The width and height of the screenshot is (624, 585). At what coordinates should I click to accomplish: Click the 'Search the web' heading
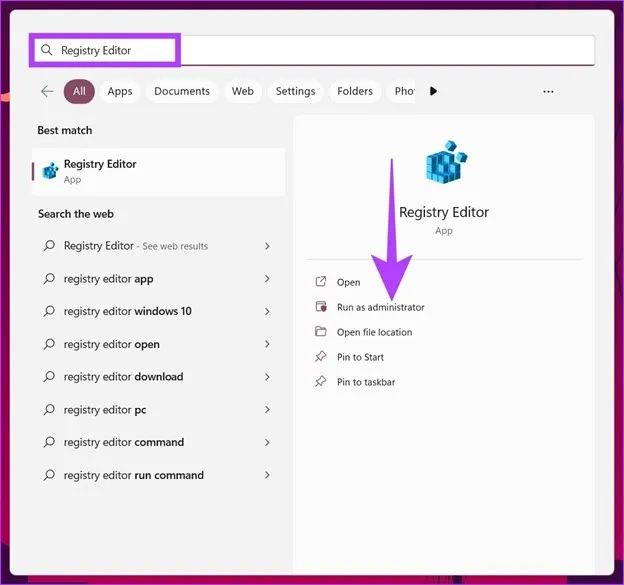[76, 214]
